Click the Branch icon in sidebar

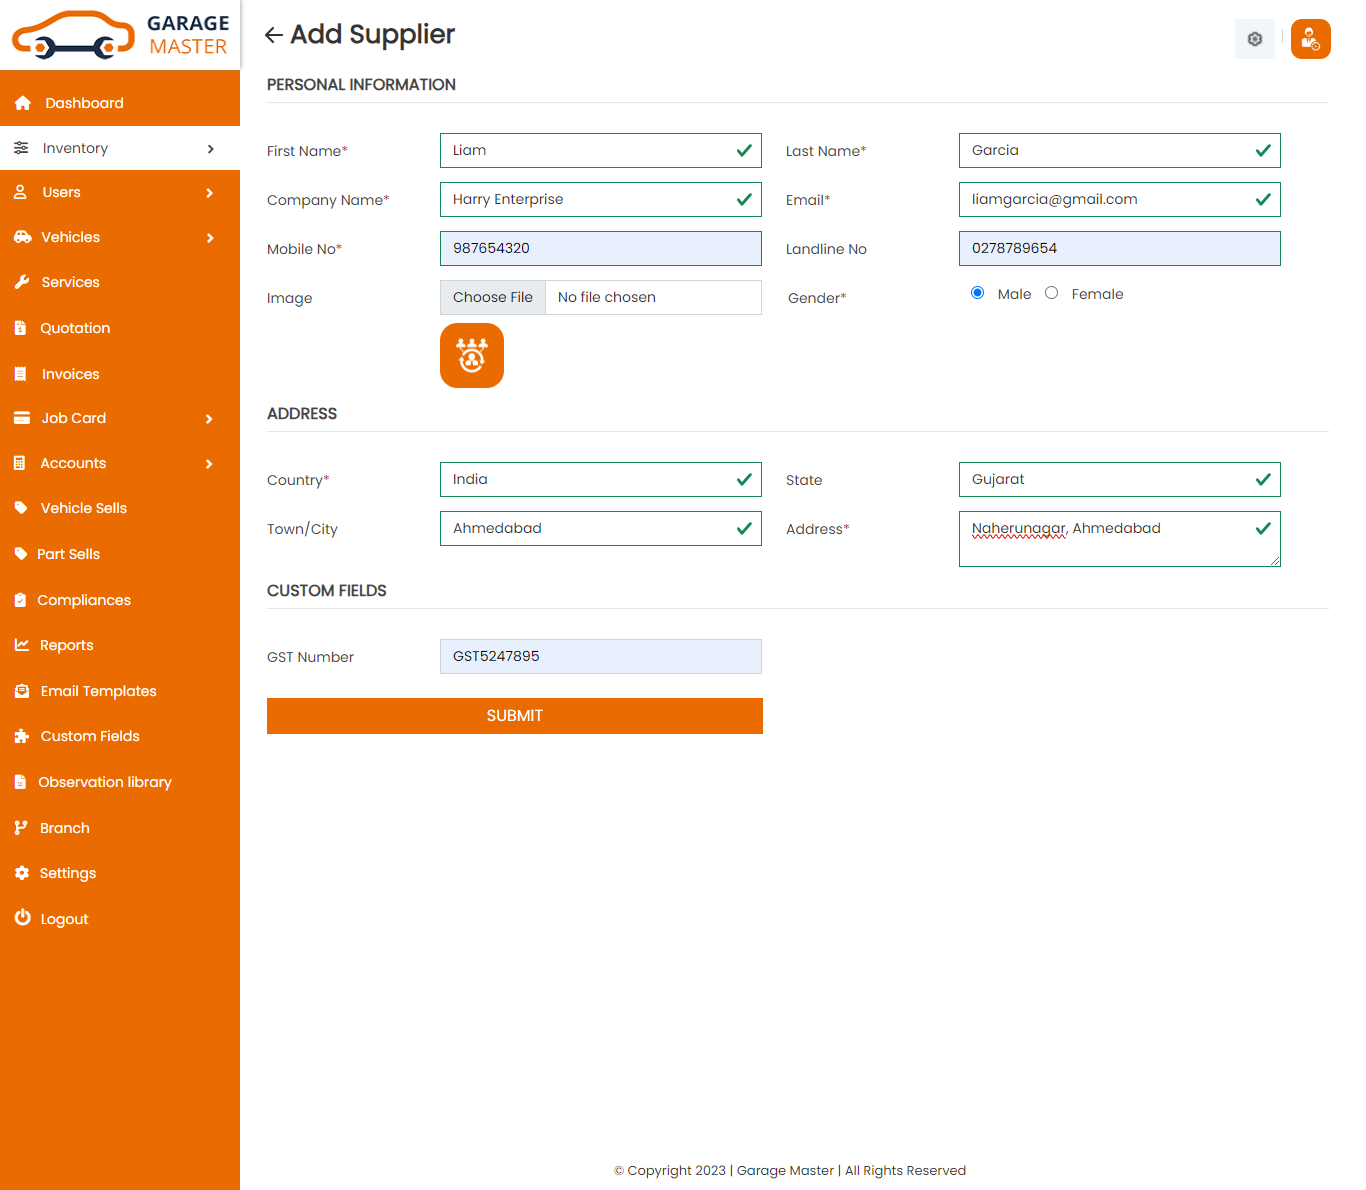[x=21, y=828]
